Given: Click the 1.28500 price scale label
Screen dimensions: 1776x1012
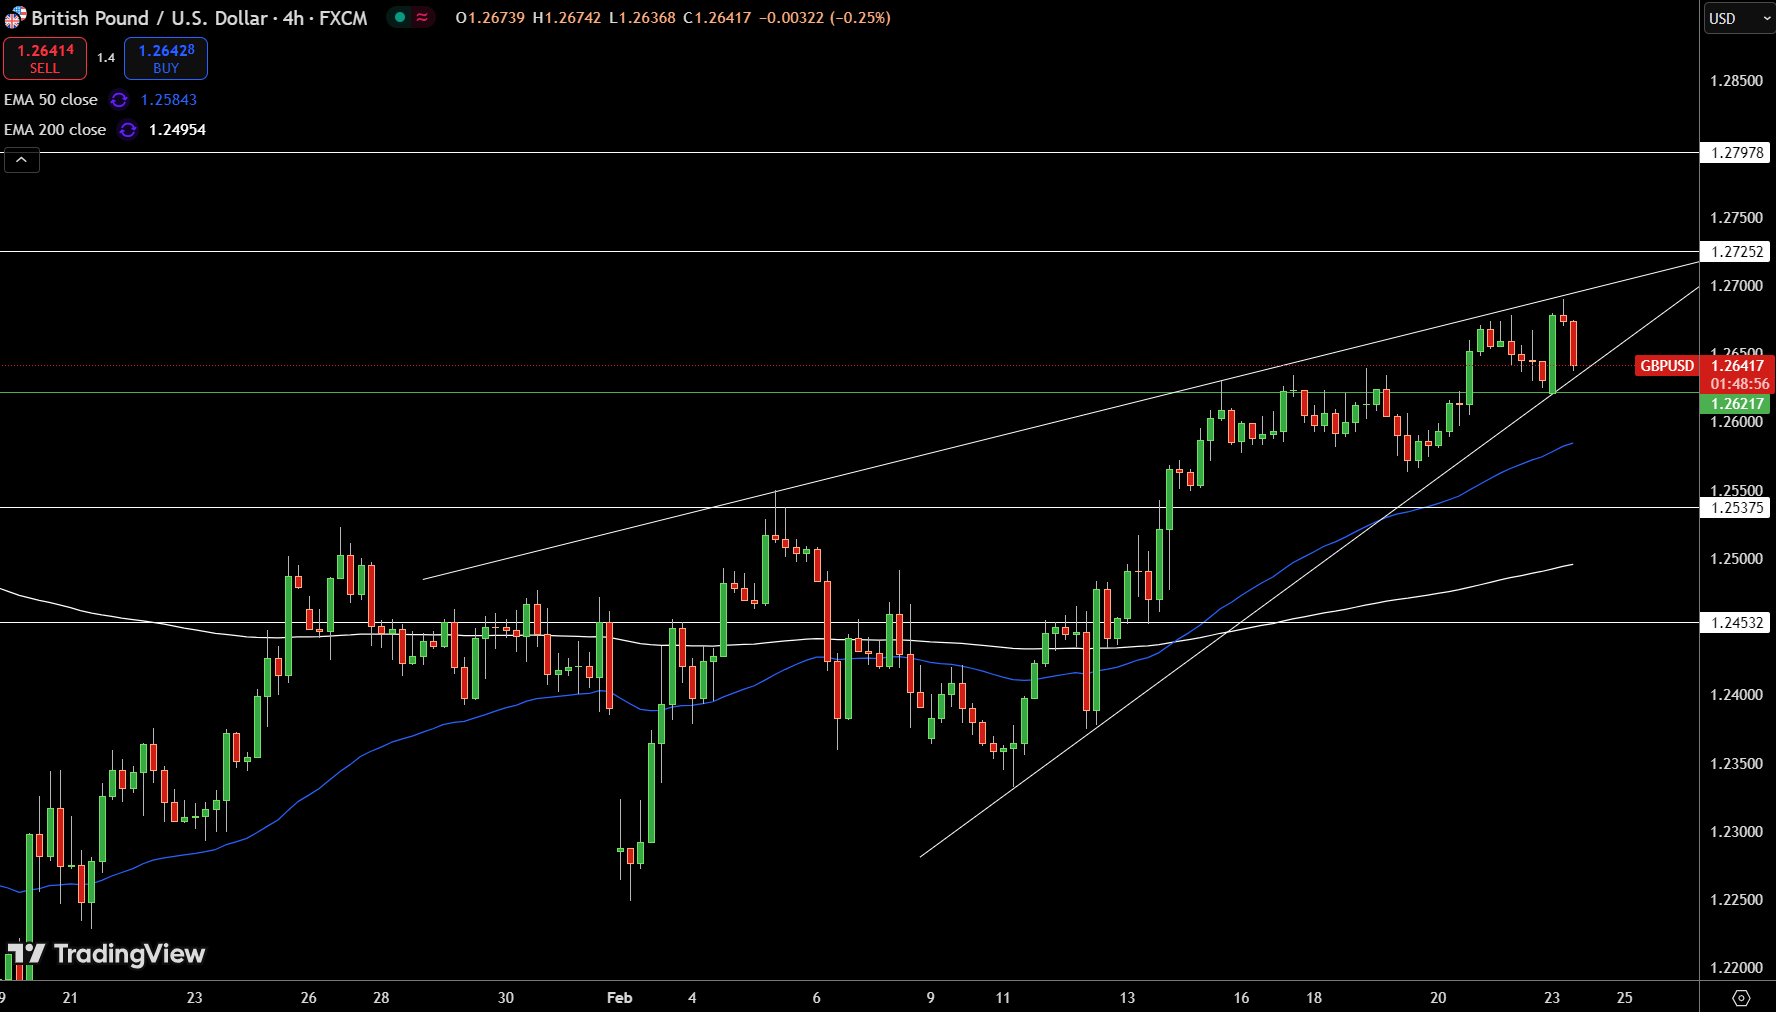Looking at the screenshot, I should (1736, 81).
